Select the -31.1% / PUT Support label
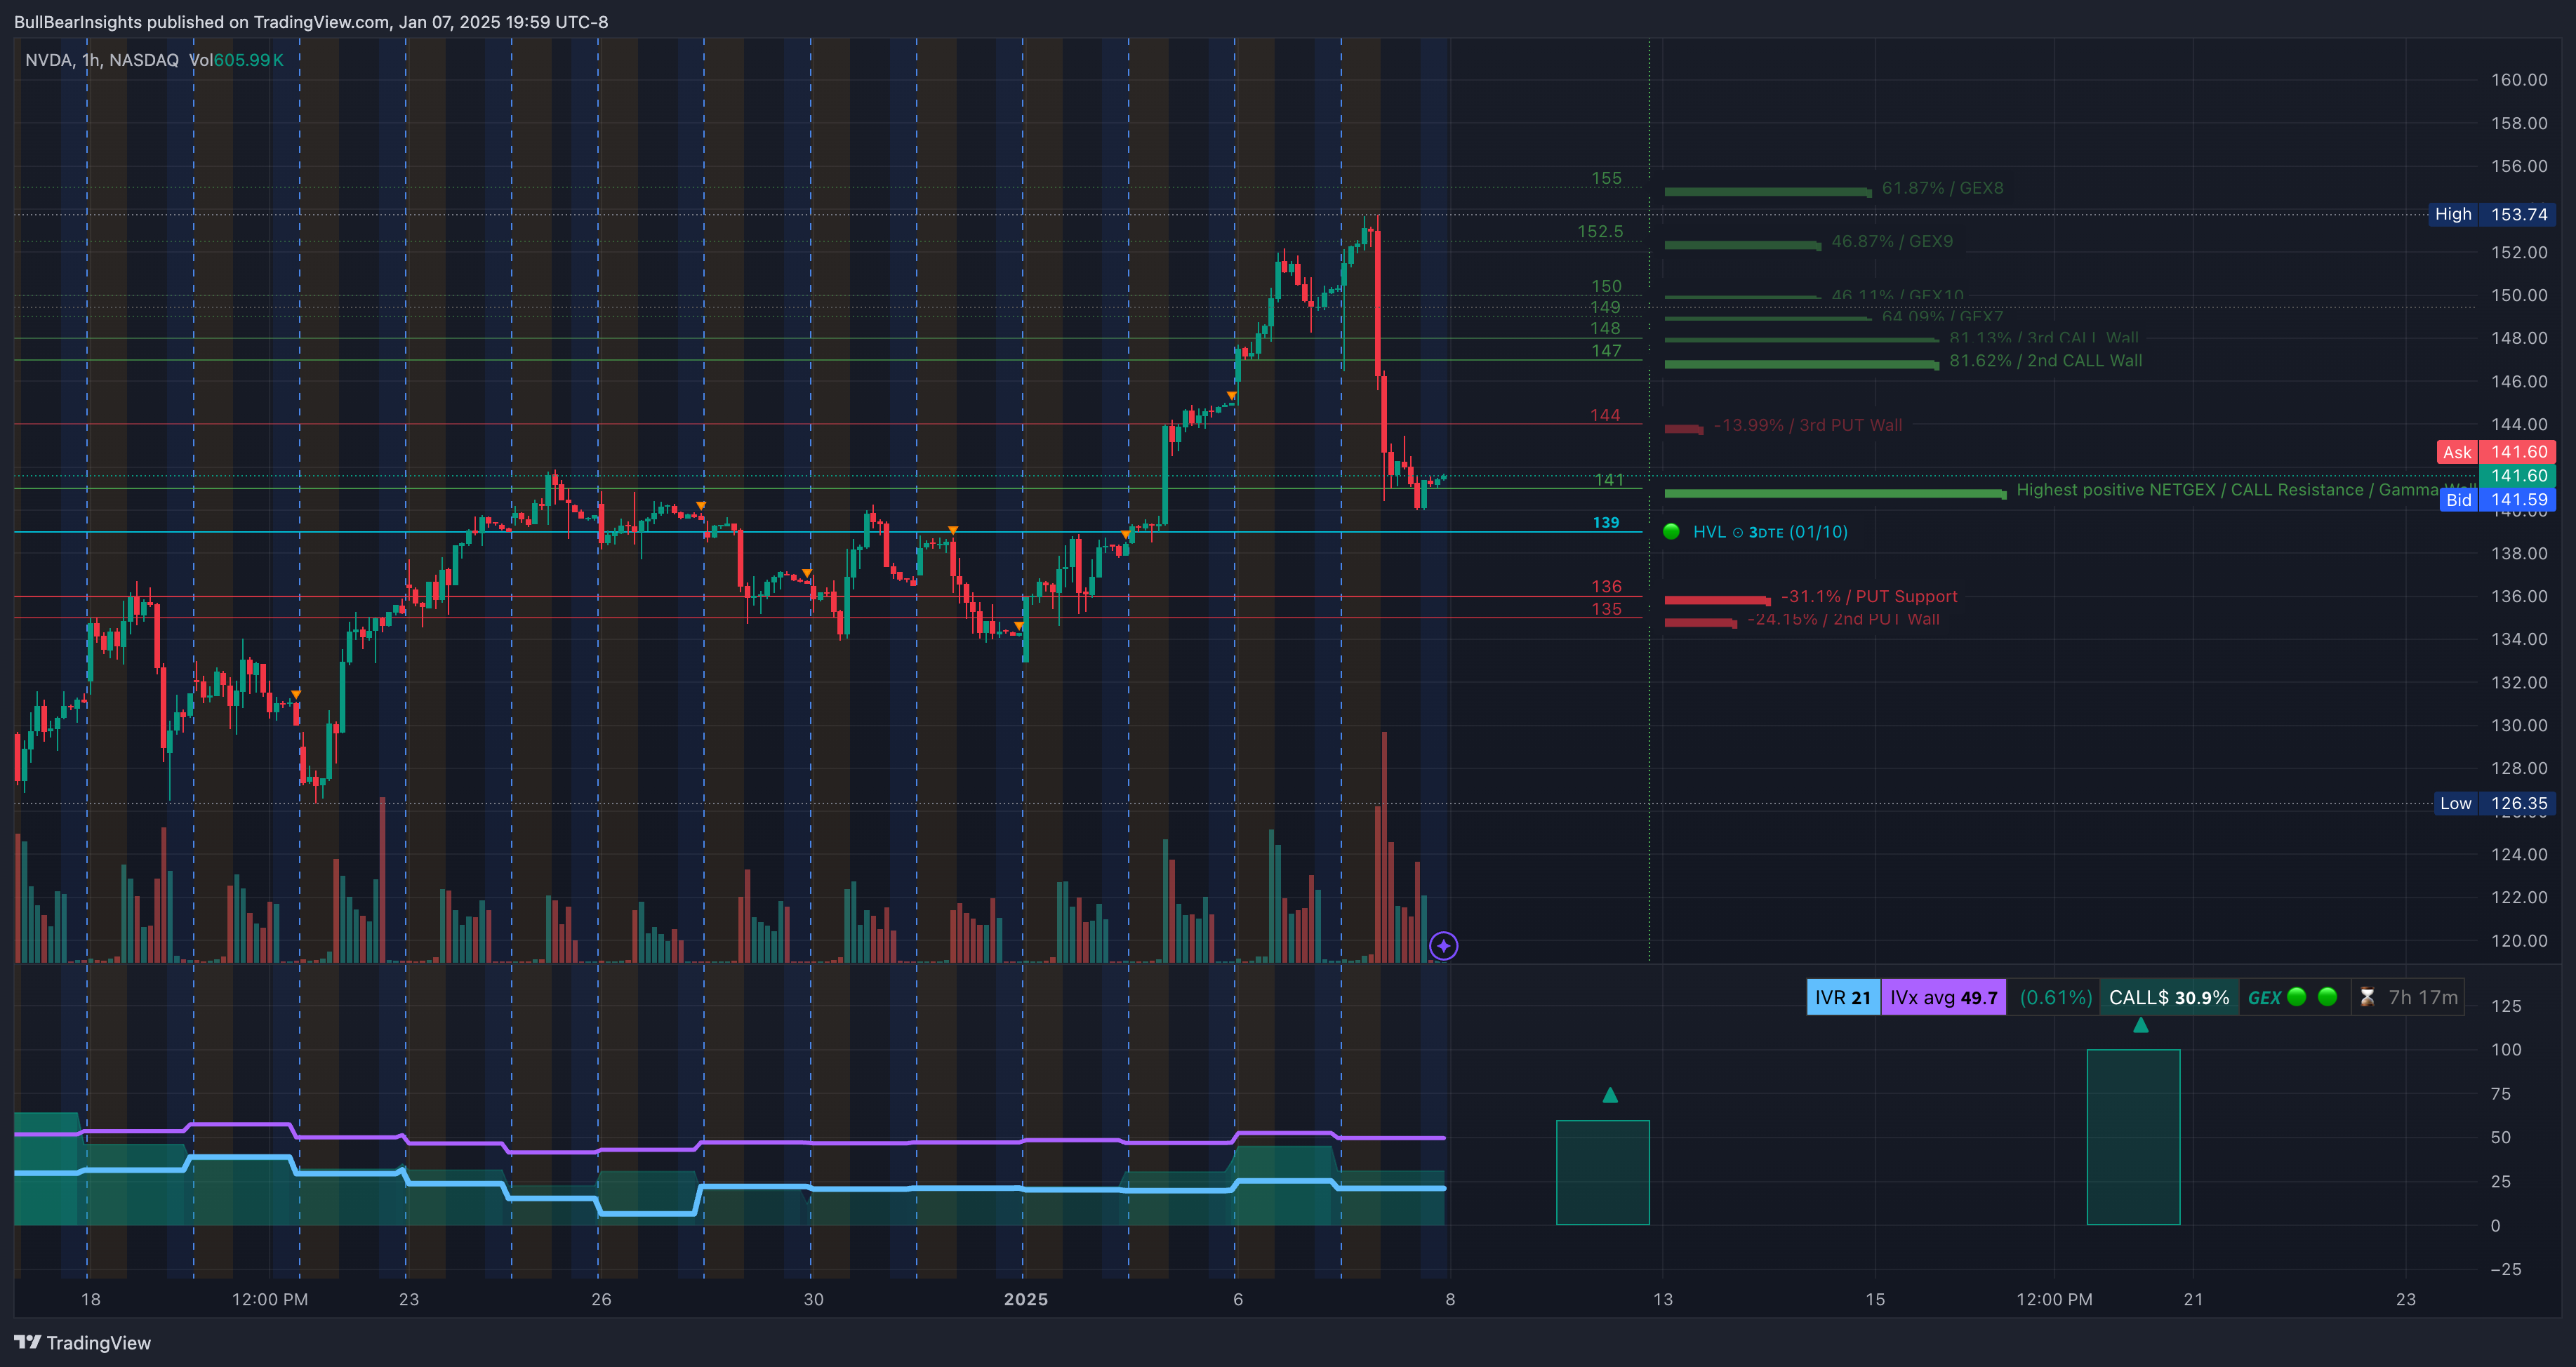Viewport: 2576px width, 1367px height. (x=1869, y=596)
